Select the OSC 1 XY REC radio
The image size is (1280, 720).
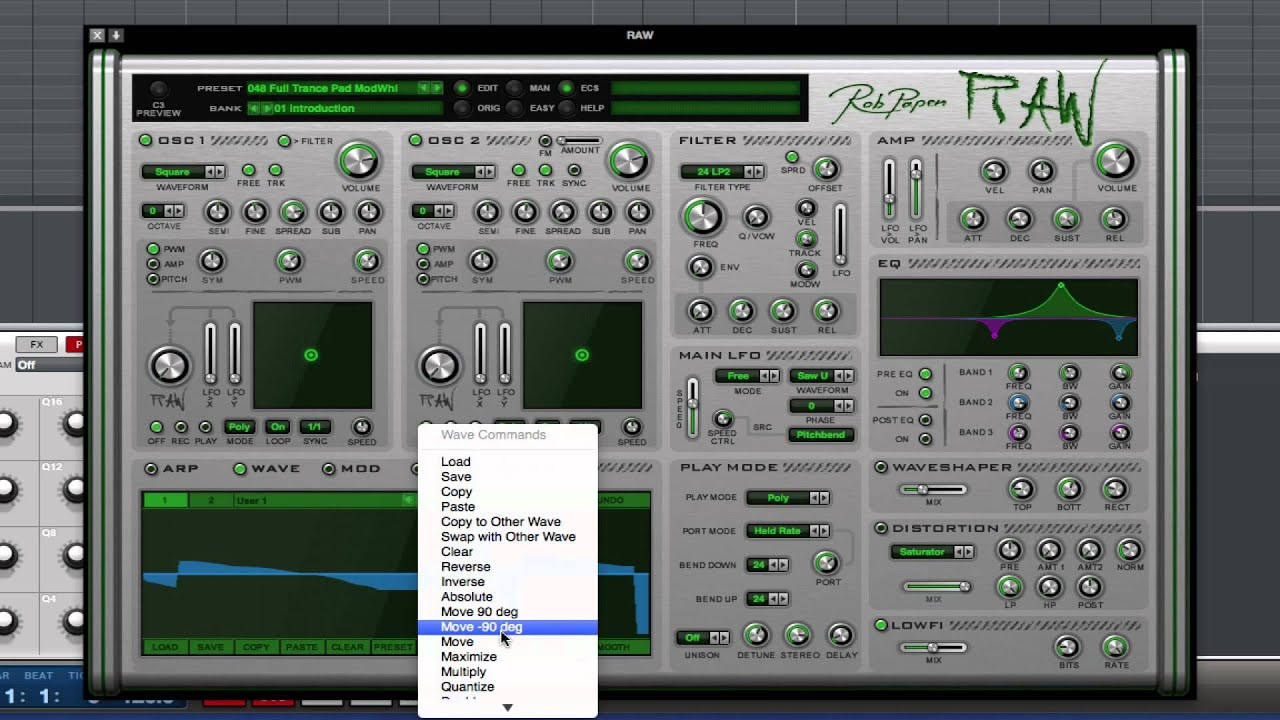181,428
